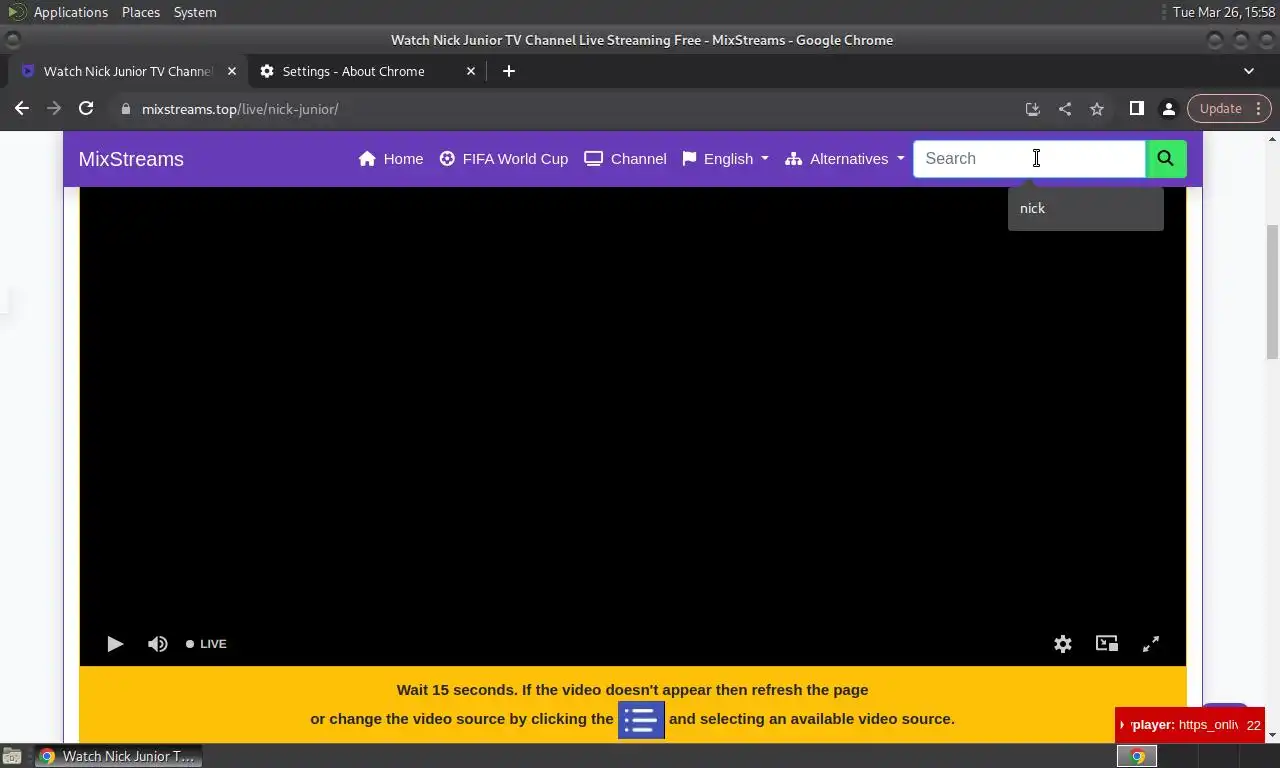Viewport: 1280px width, 768px height.
Task: Click the green search magnifier button
Action: tap(1165, 159)
